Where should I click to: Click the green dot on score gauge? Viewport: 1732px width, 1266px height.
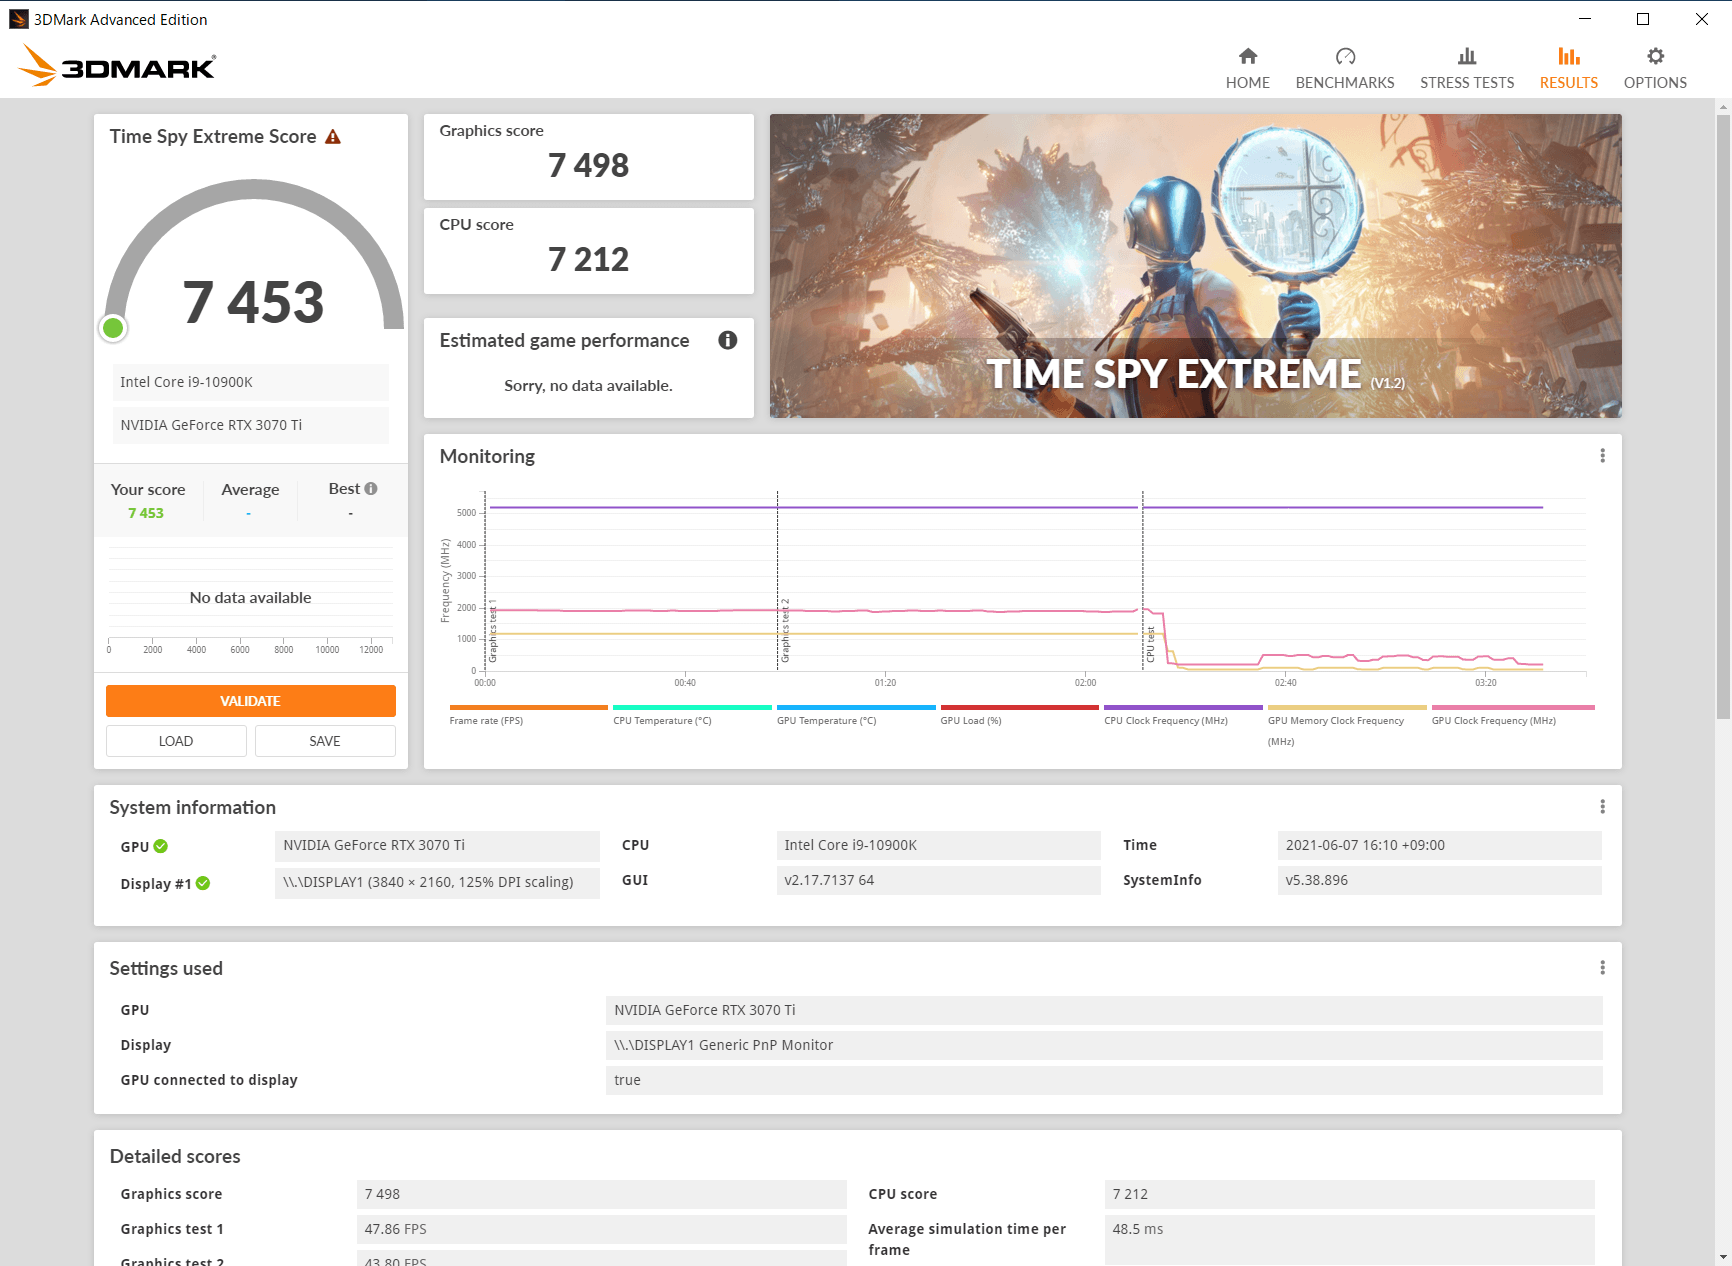tap(113, 327)
